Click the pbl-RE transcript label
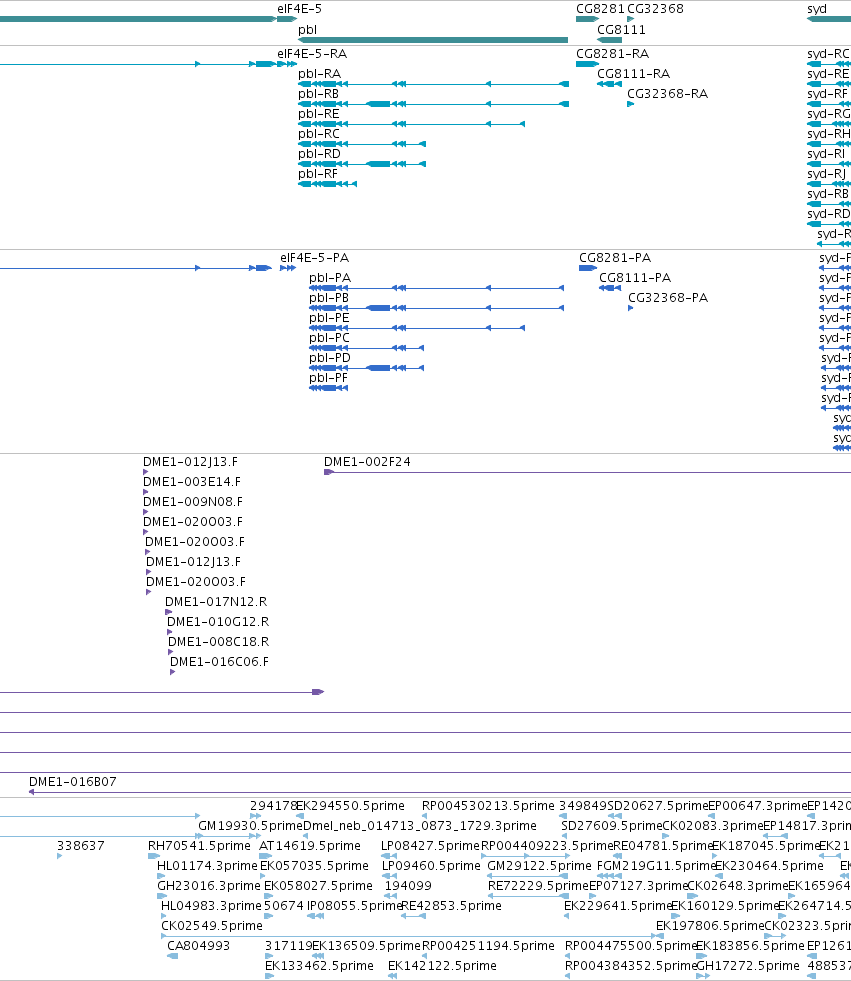Screen dimensions: 851x981 click(318, 114)
